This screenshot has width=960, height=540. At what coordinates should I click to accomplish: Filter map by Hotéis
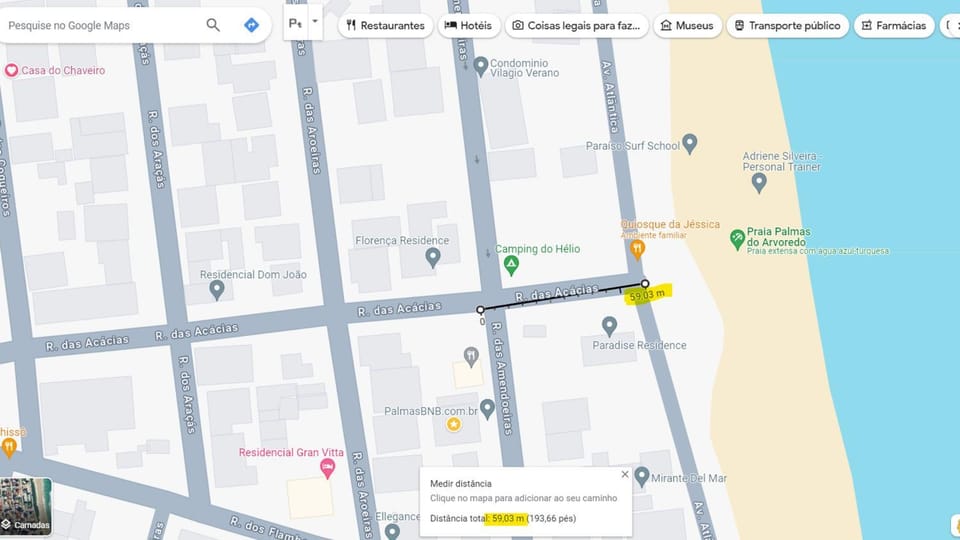pos(468,26)
